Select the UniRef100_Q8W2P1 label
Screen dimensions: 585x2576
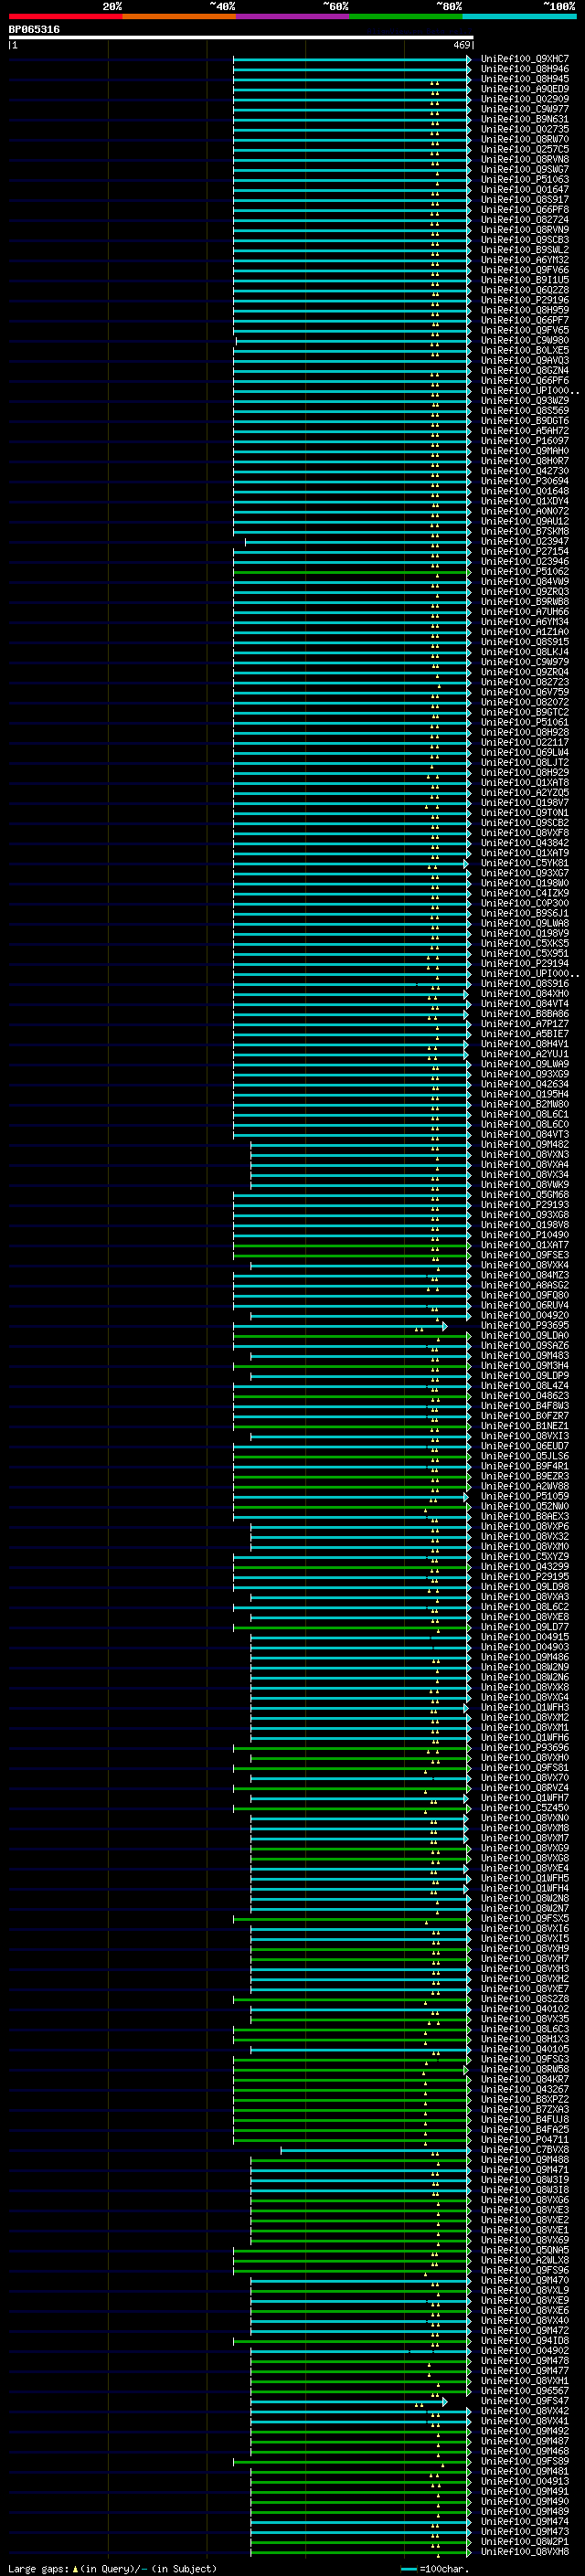coord(524,2542)
